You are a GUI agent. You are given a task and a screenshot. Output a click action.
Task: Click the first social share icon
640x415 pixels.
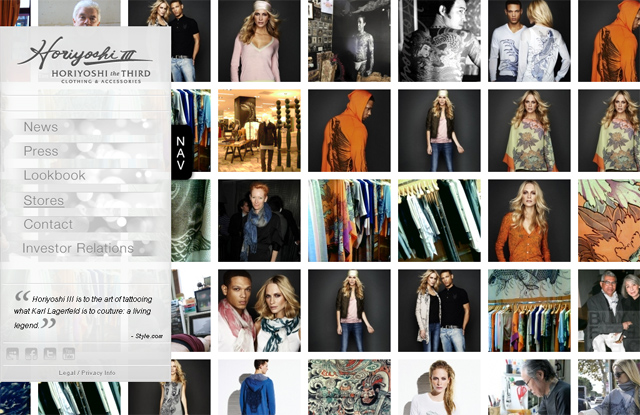tap(12, 353)
